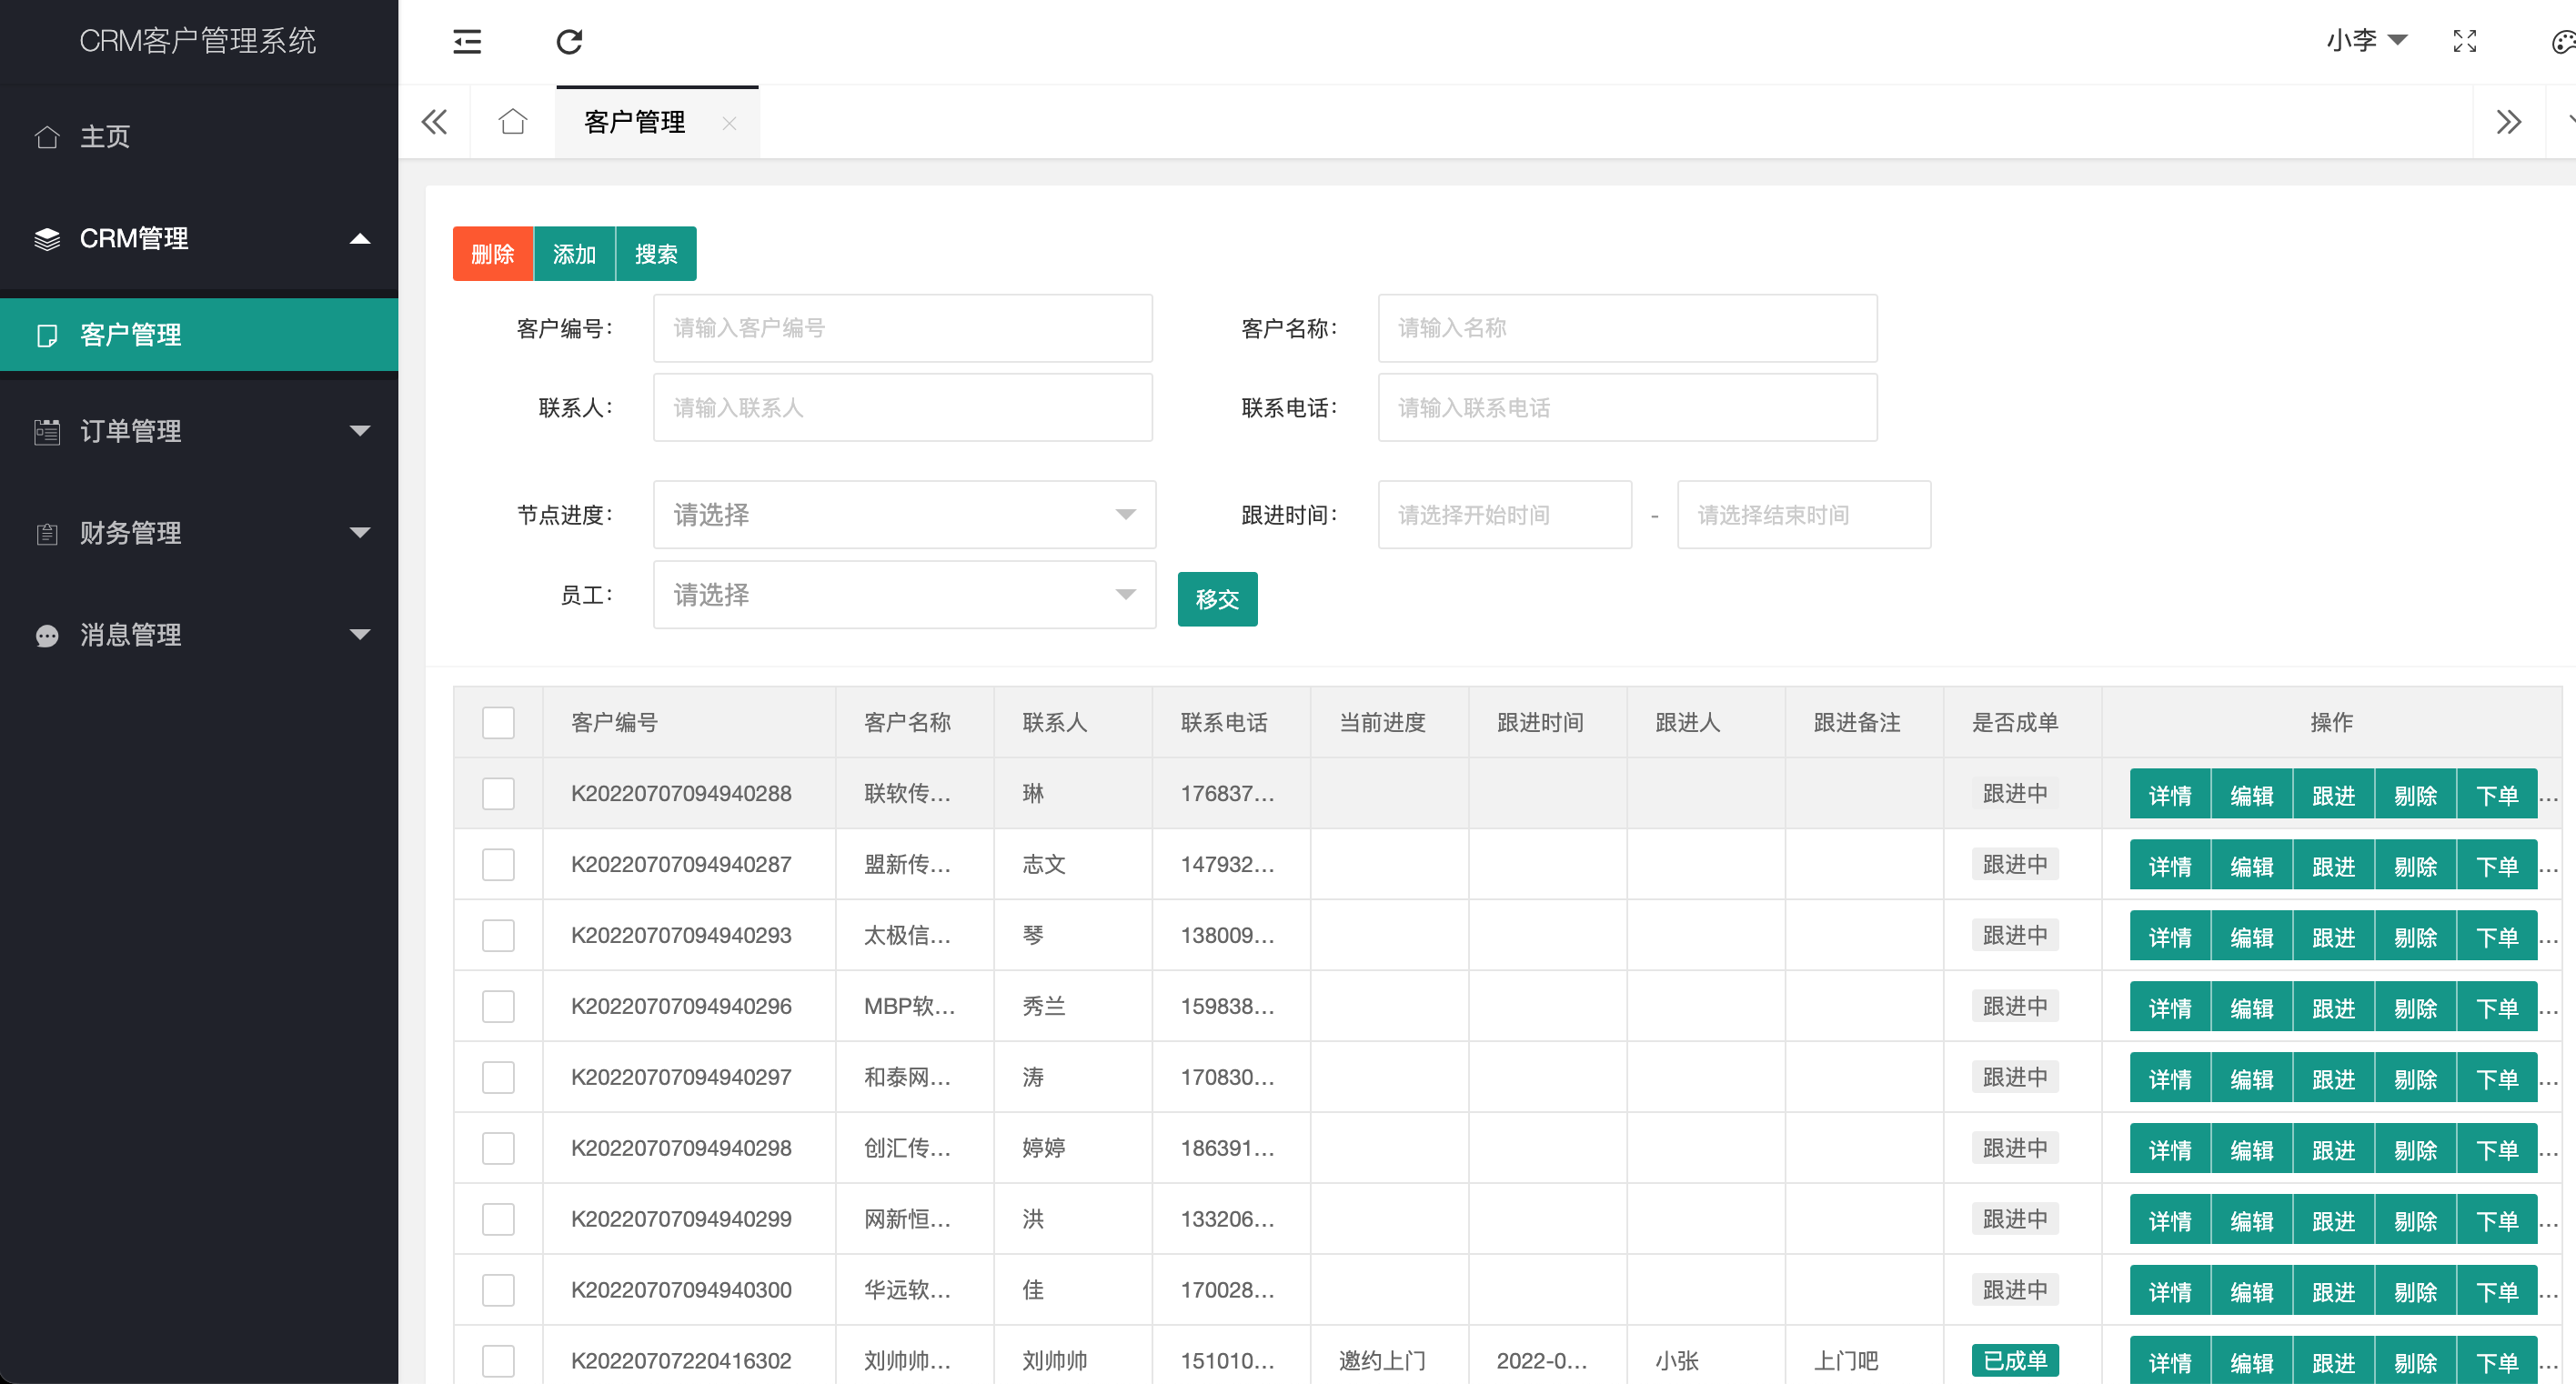Collapse the sidebar with the menu-fold icon

(467, 42)
